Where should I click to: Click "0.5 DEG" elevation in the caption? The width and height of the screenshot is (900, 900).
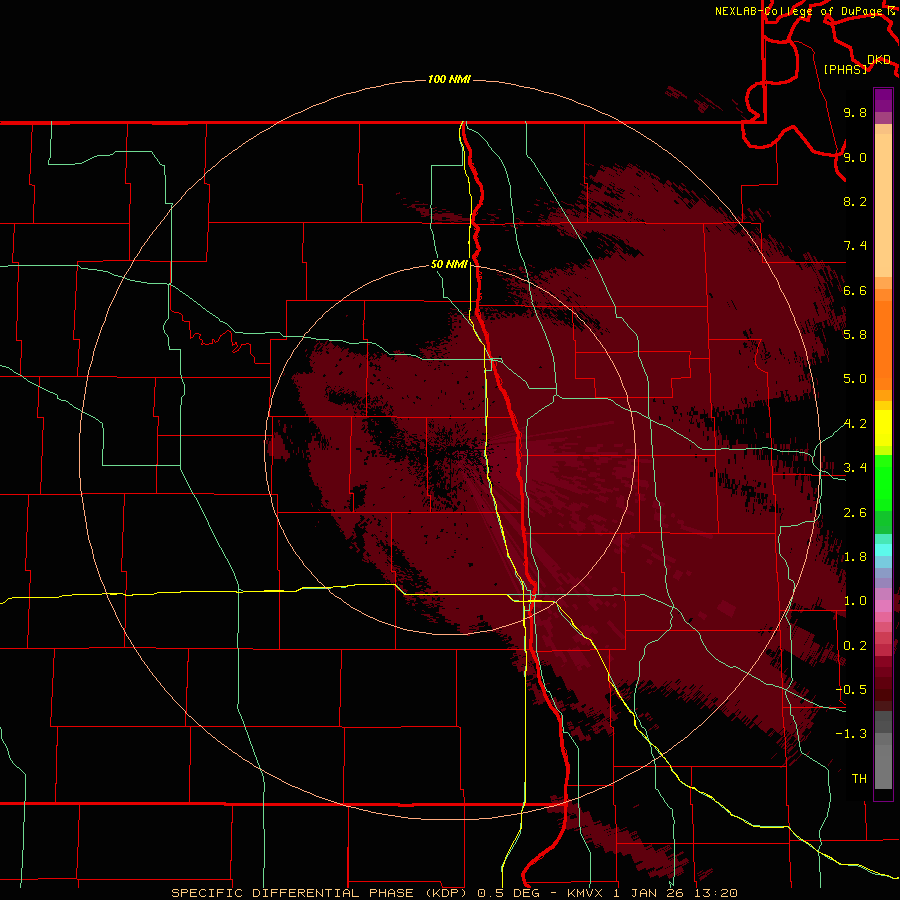[510, 893]
